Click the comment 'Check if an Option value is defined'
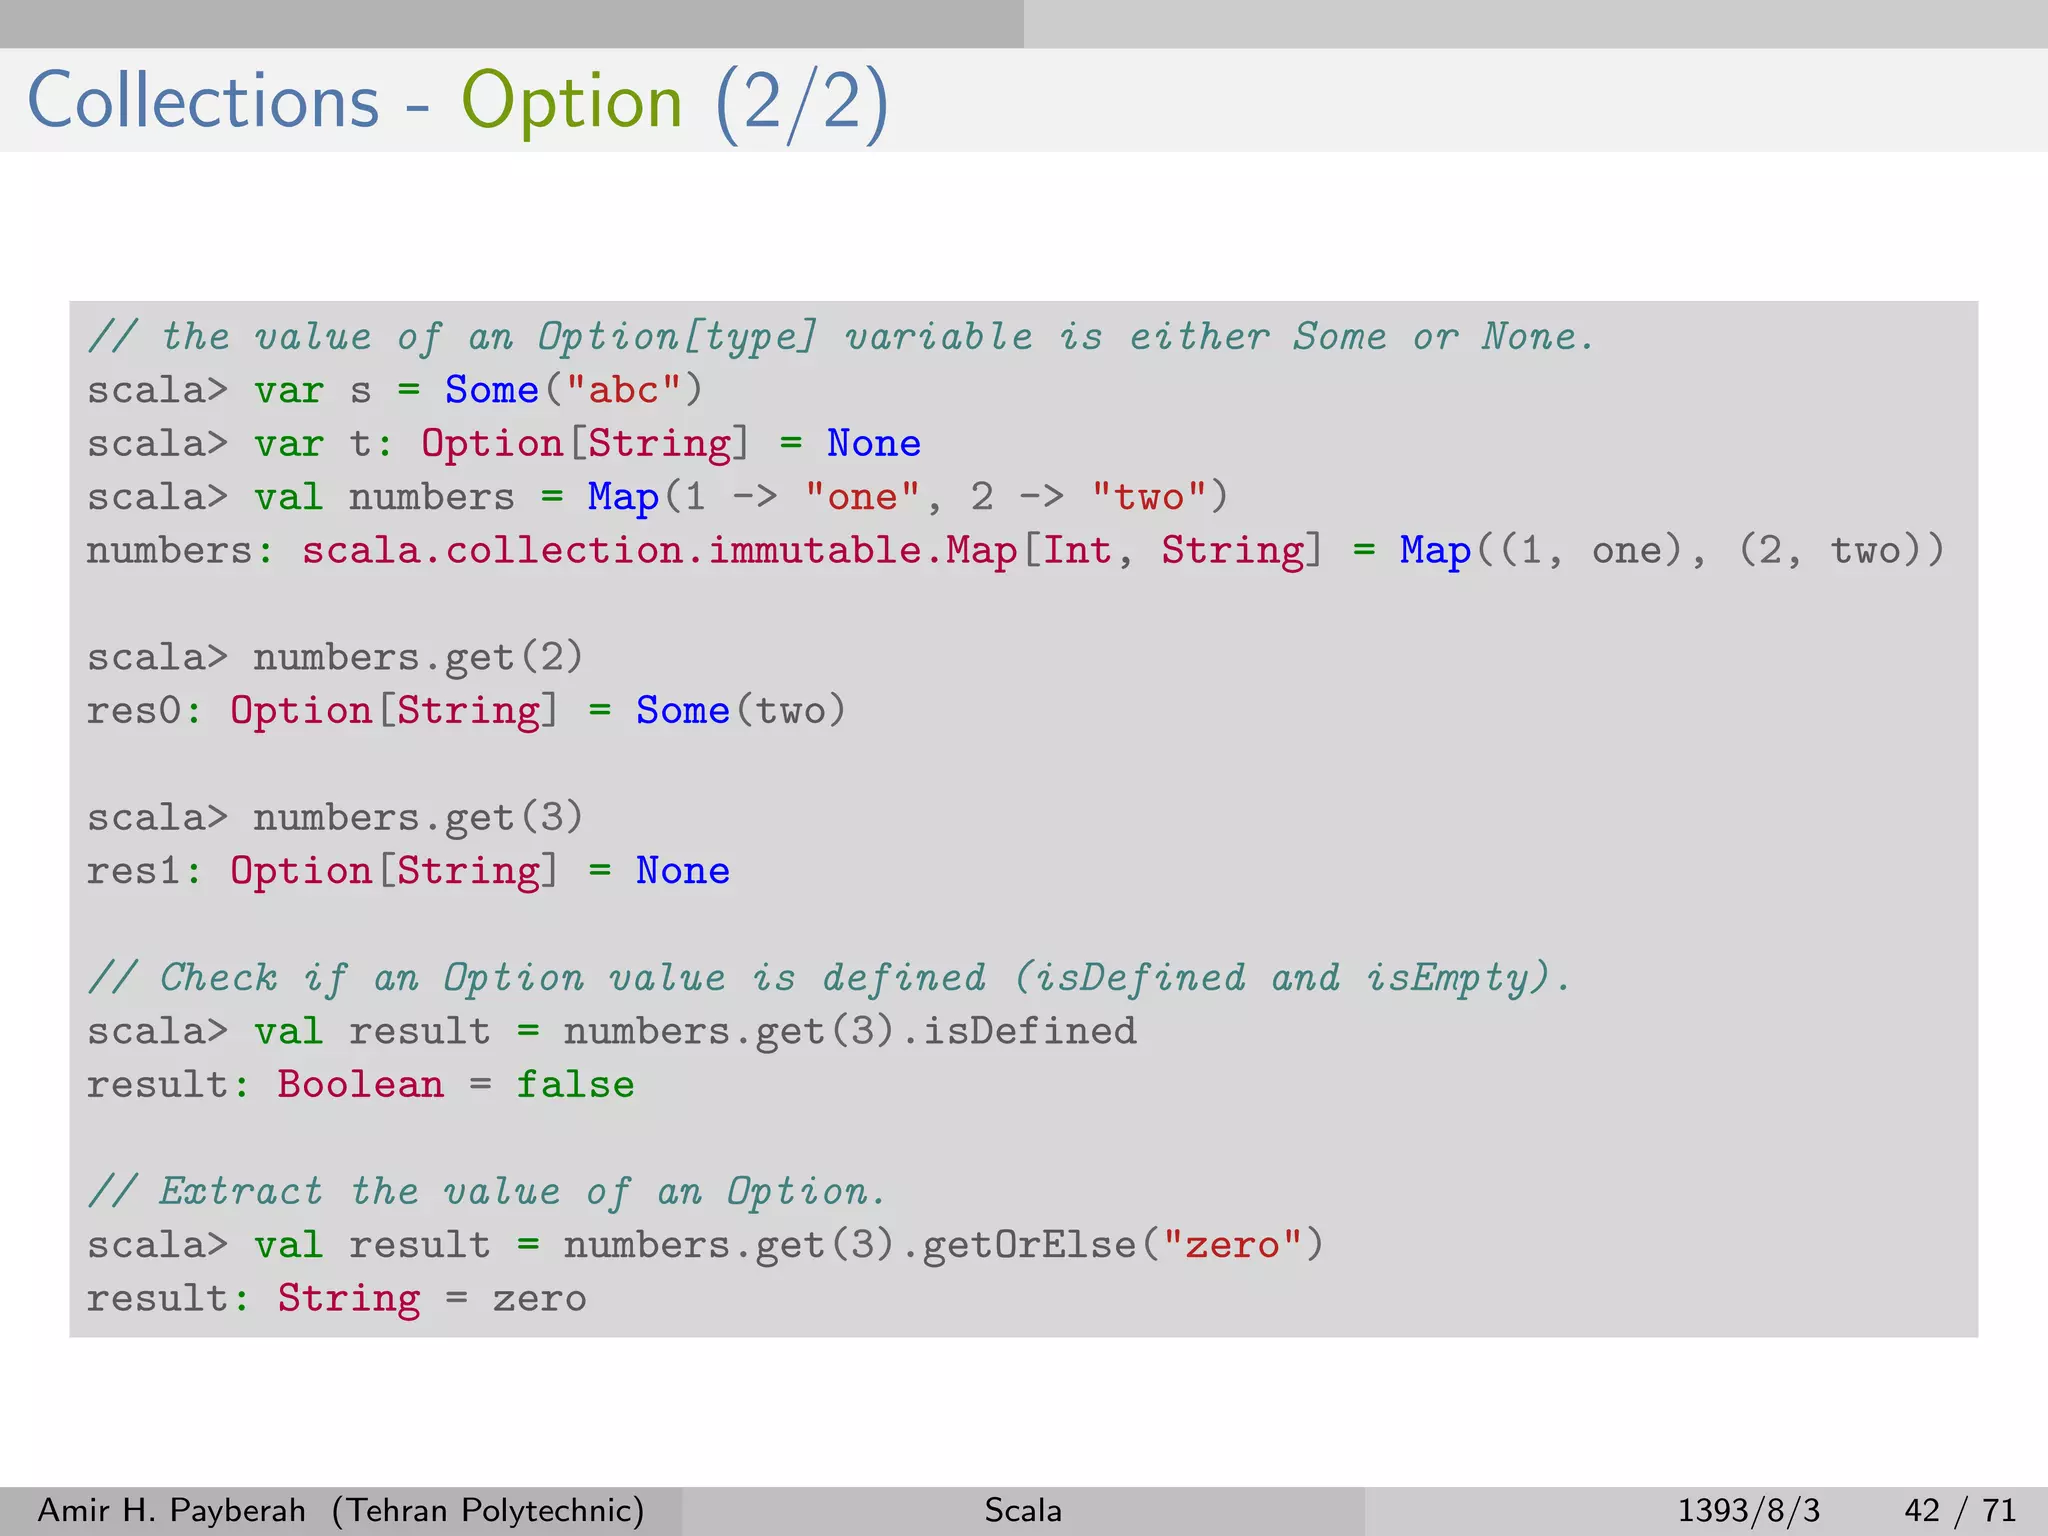 click(x=829, y=978)
